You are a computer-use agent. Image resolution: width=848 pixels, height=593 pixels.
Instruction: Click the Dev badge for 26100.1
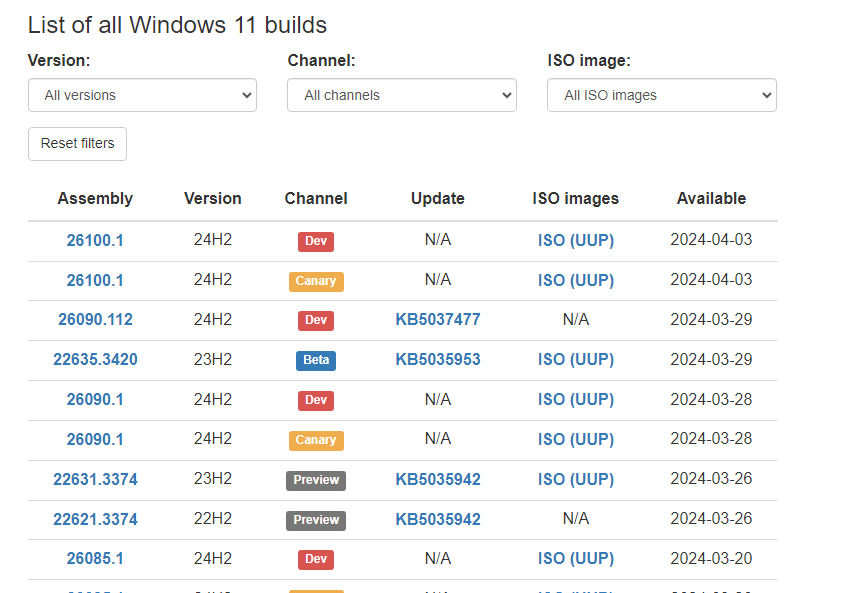tap(316, 241)
